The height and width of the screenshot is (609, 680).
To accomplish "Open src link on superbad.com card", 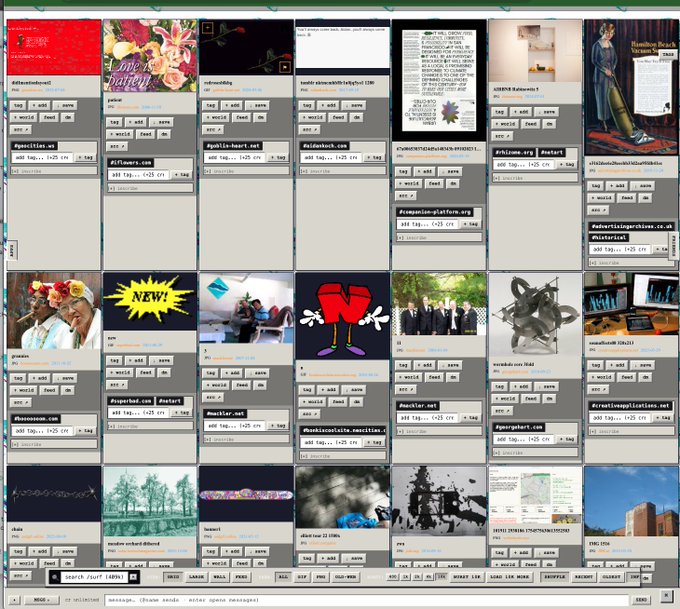I will (116, 384).
